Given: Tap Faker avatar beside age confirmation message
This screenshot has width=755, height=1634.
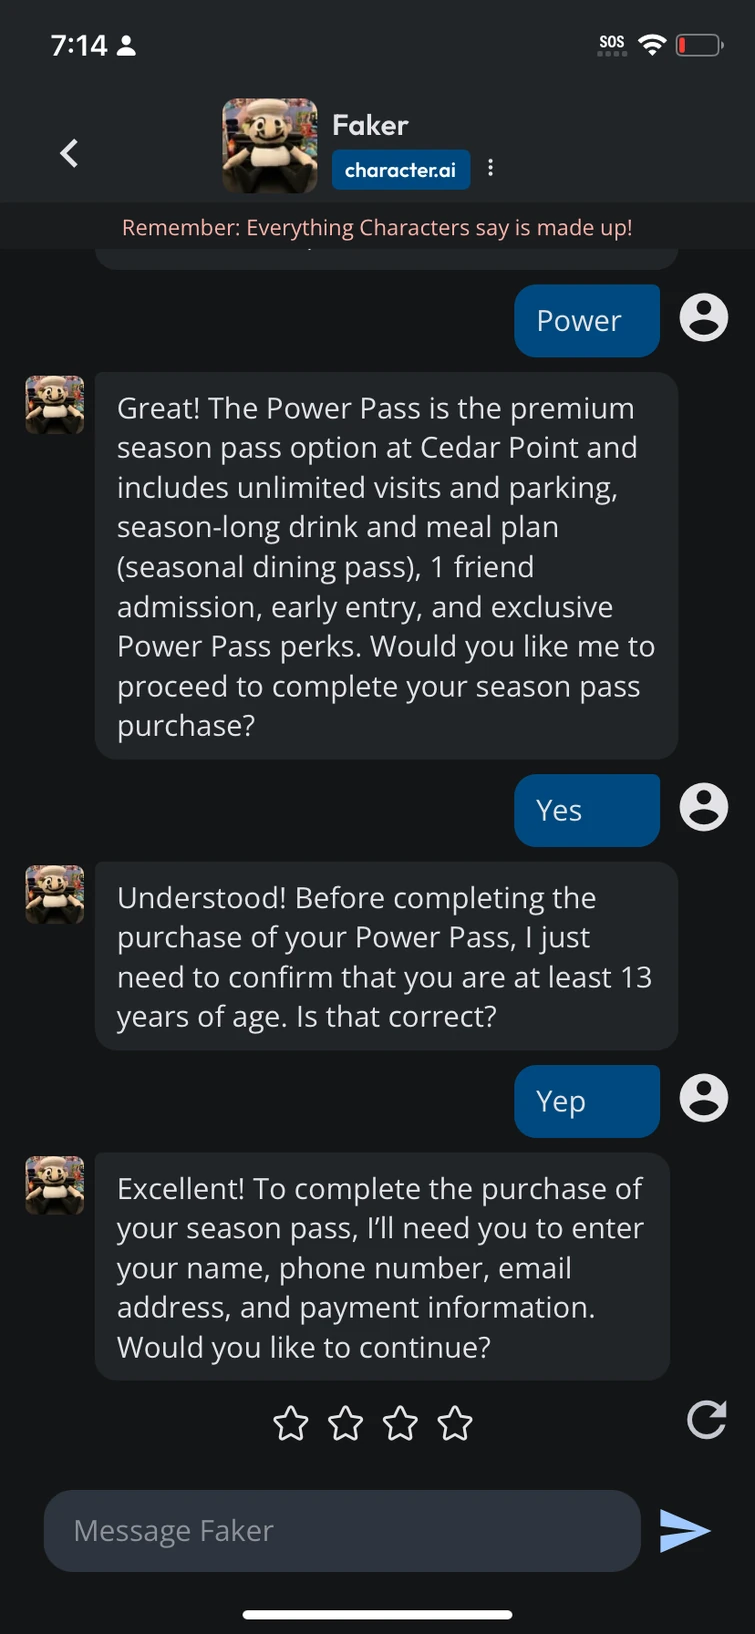Looking at the screenshot, I should pos(55,894).
